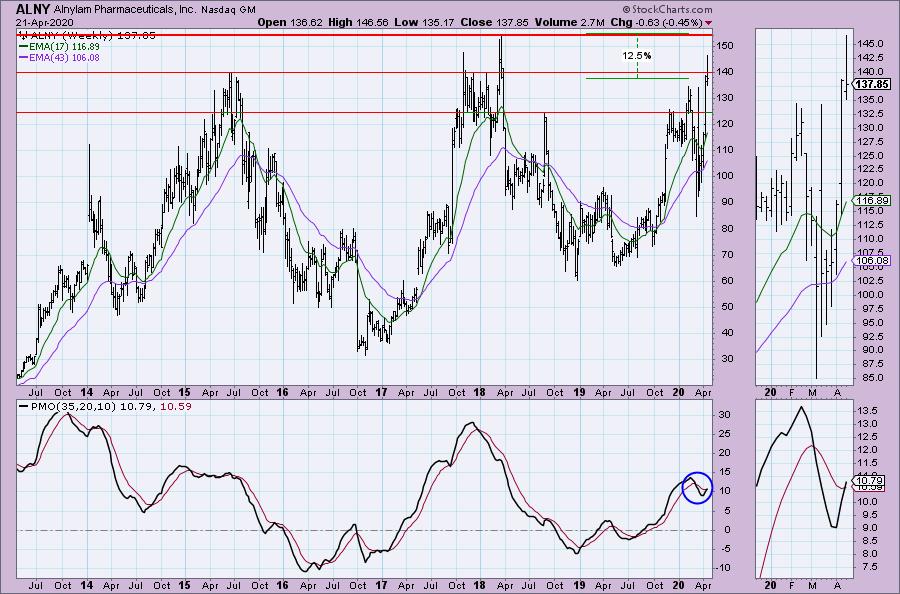The height and width of the screenshot is (594, 900).
Task: Click the 100.0 label in zoom panel axis
Action: (871, 294)
